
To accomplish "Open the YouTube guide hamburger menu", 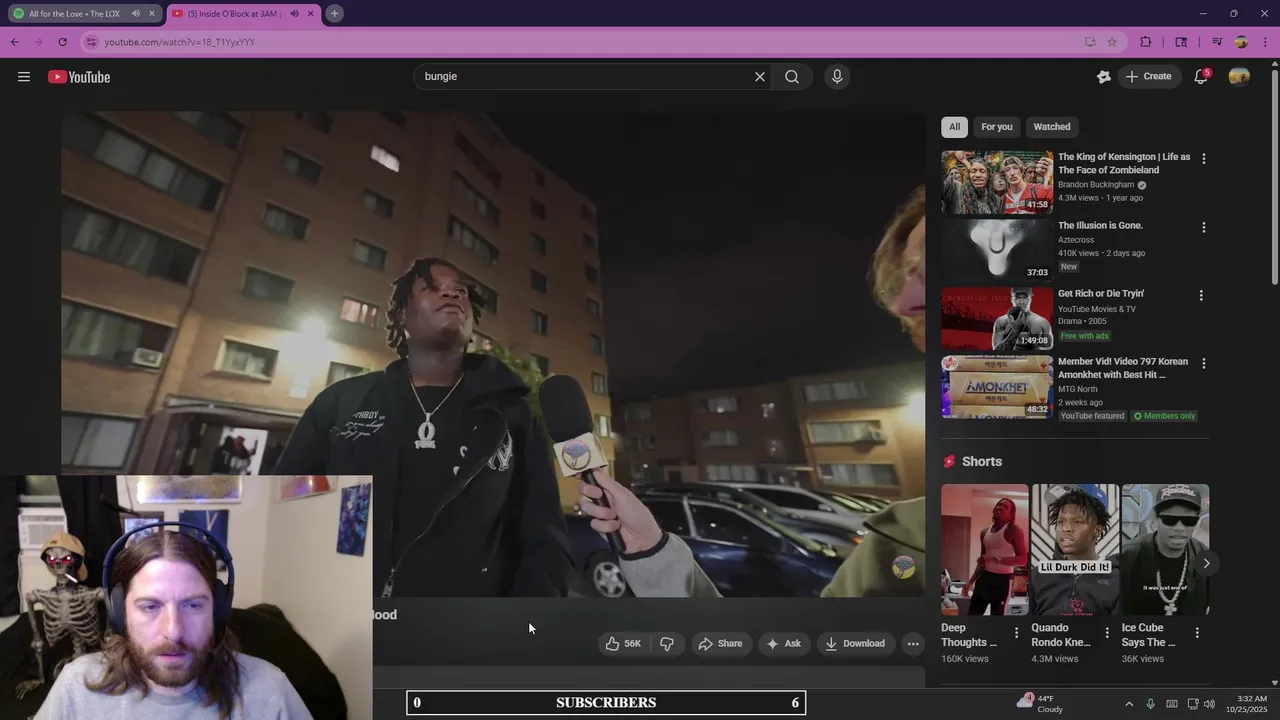I will [24, 77].
